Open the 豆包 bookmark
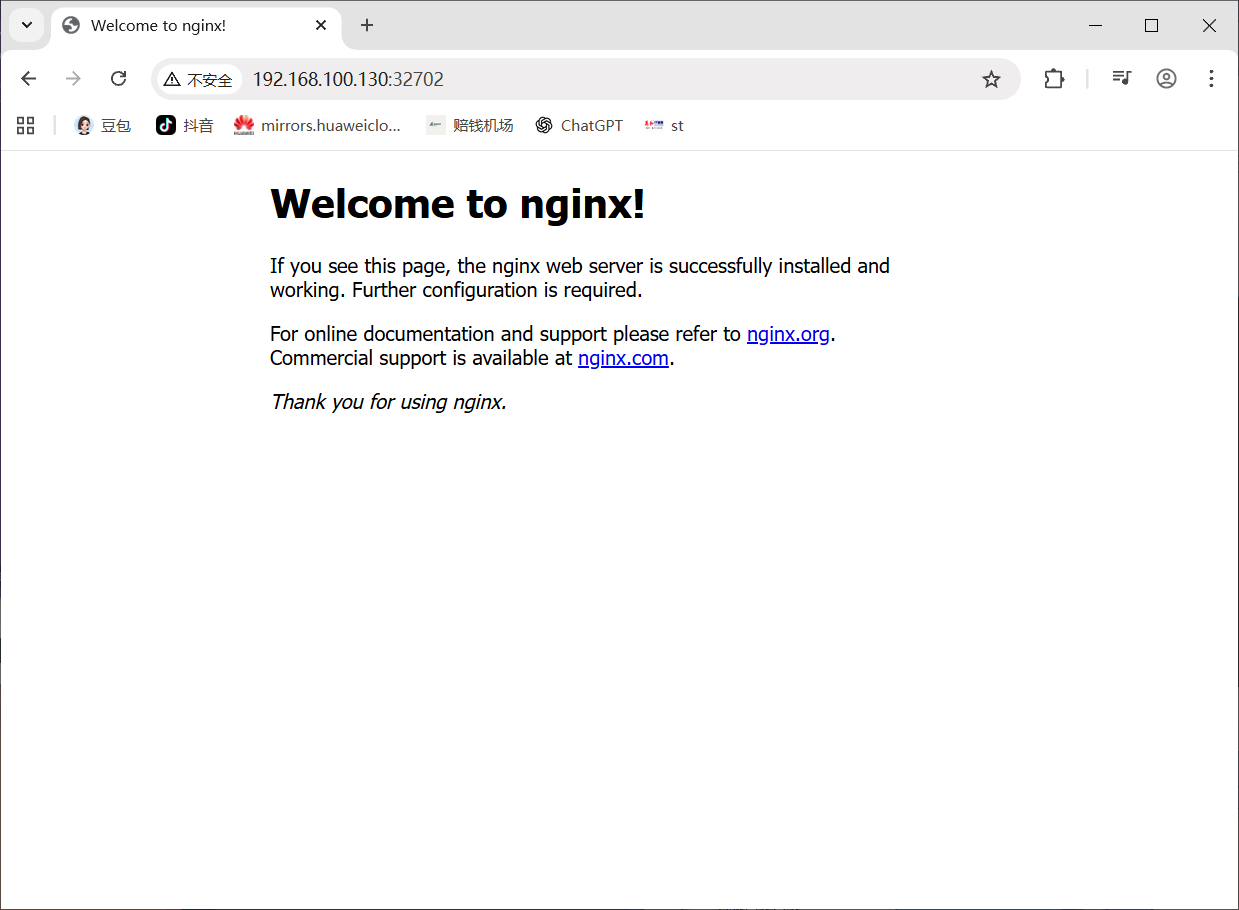Viewport: 1239px width, 910px height. (x=103, y=125)
